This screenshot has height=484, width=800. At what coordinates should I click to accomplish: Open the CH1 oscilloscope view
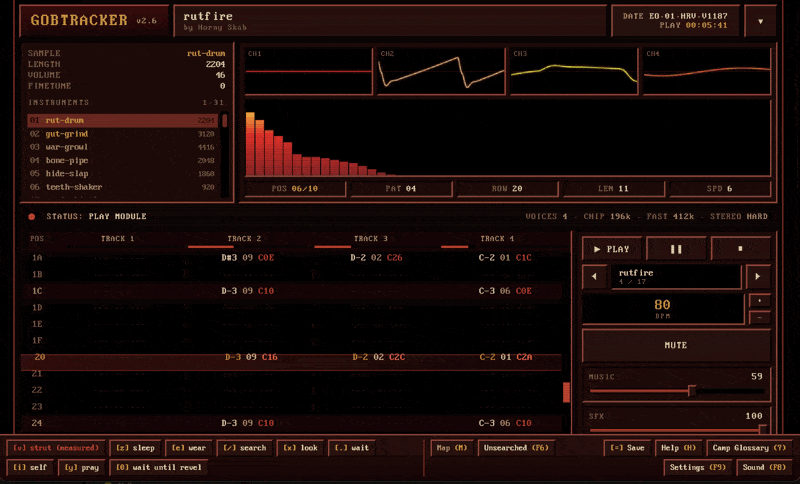click(x=309, y=71)
